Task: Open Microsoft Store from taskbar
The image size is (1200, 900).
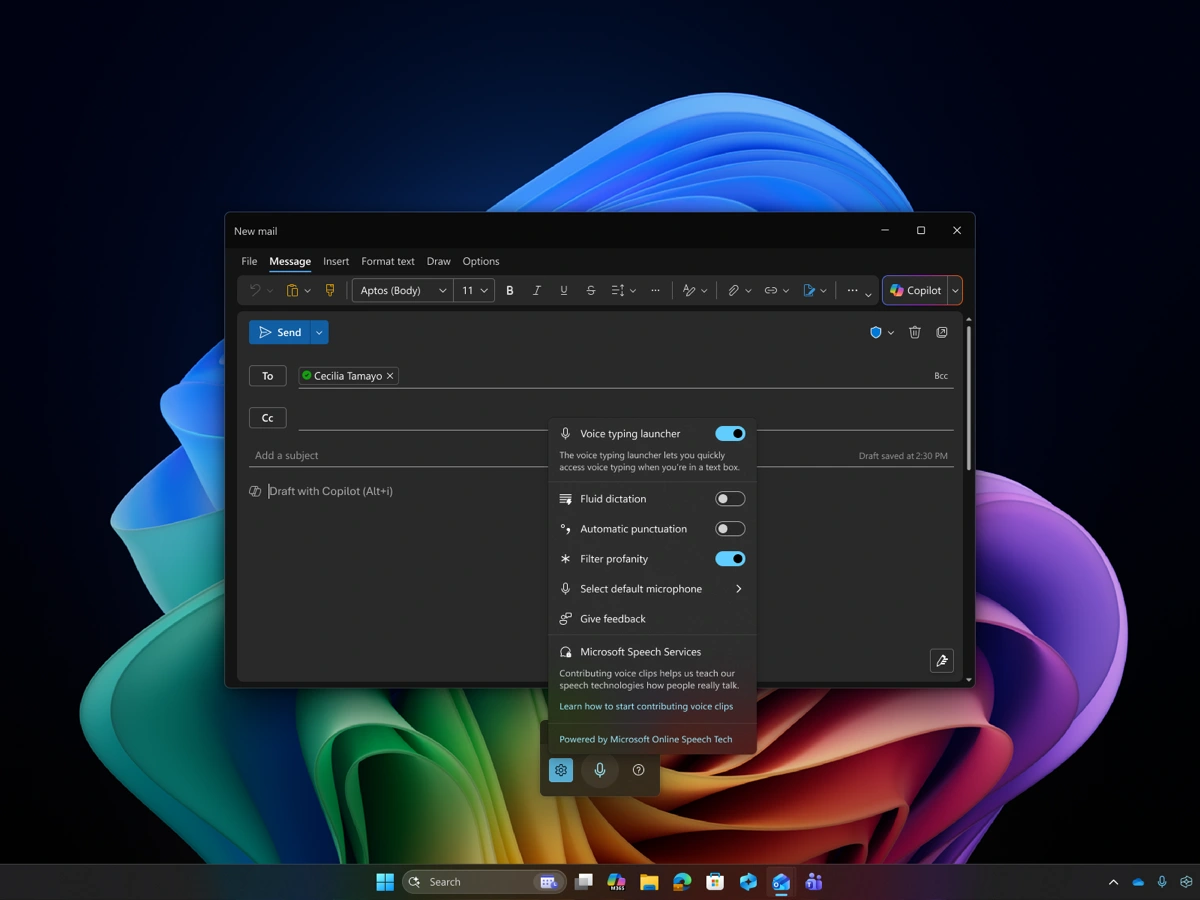Action: (715, 882)
